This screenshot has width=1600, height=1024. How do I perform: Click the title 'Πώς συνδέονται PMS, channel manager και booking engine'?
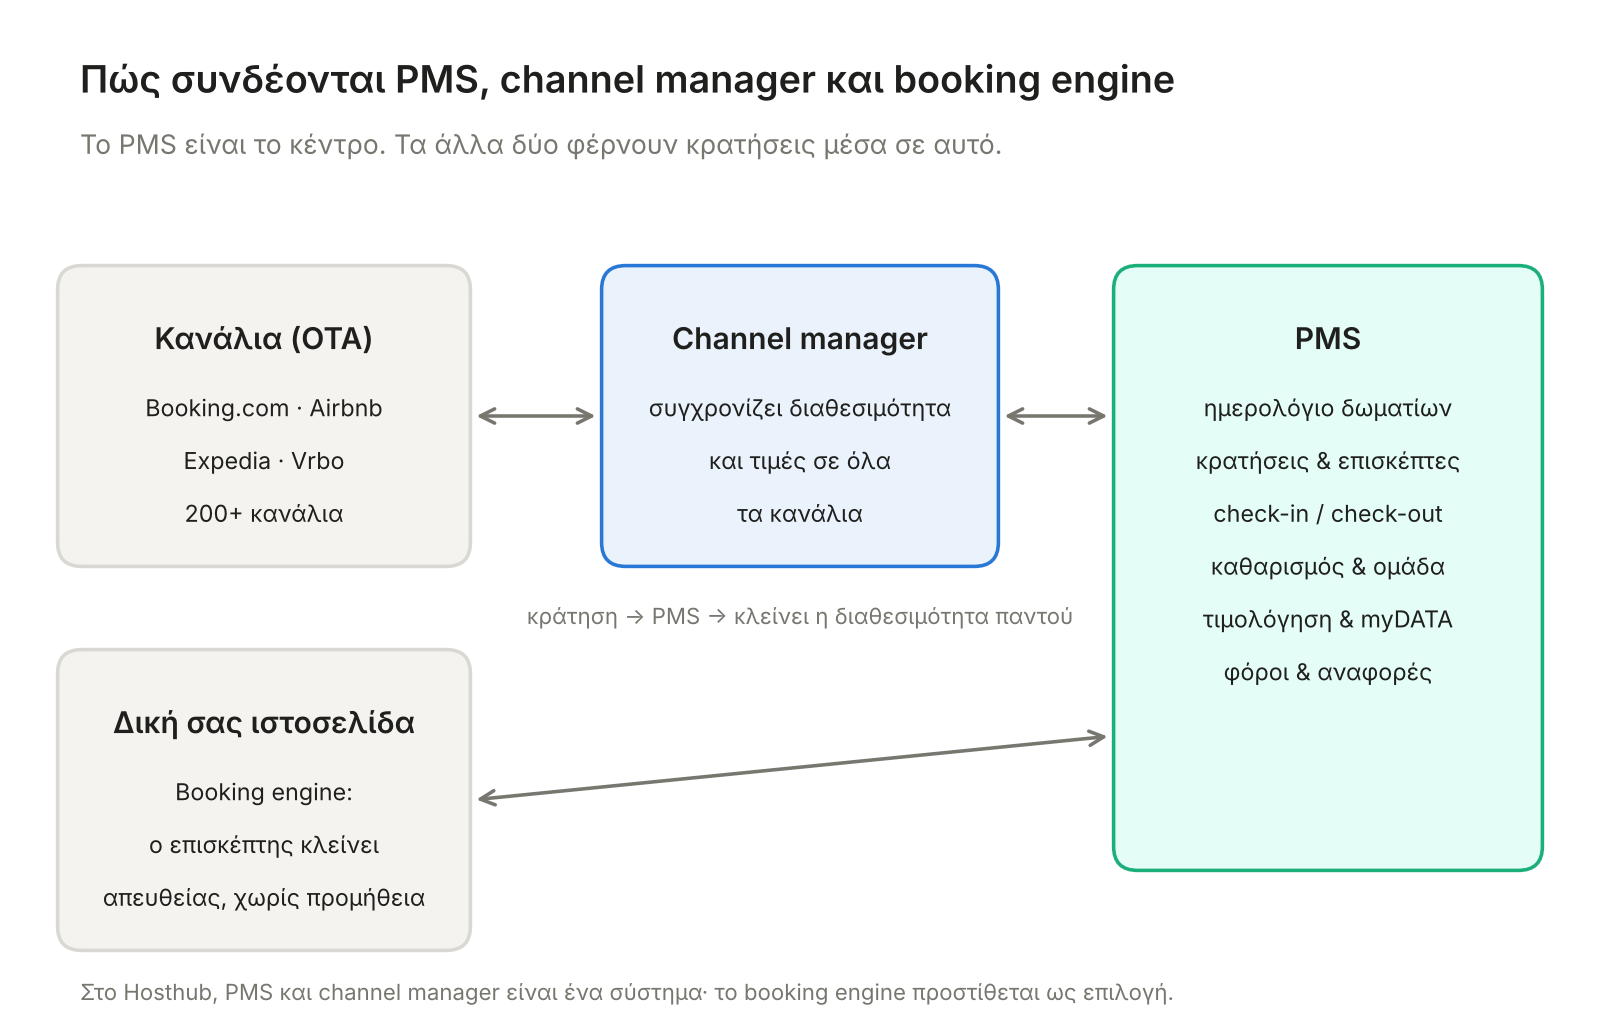tap(627, 81)
